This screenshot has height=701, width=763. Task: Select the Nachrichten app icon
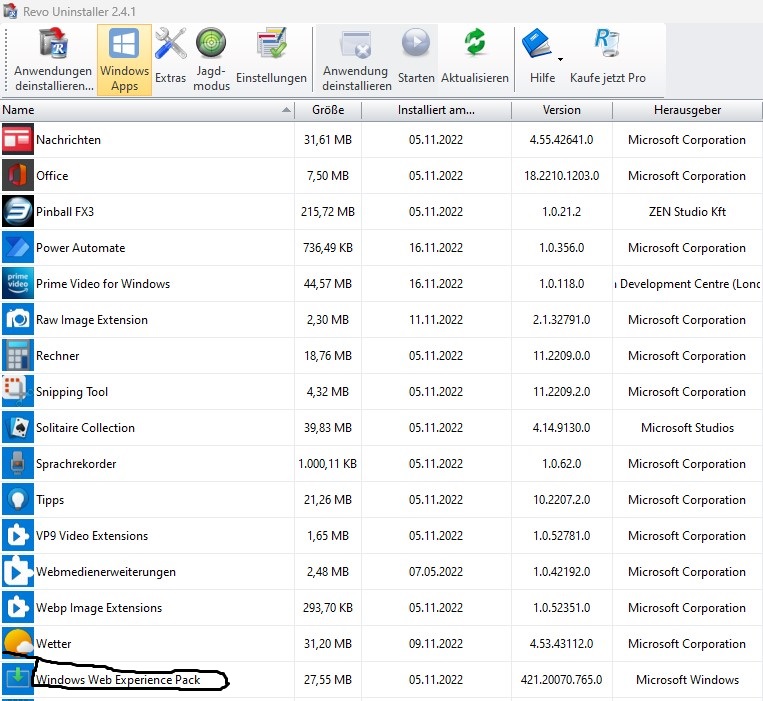click(18, 139)
